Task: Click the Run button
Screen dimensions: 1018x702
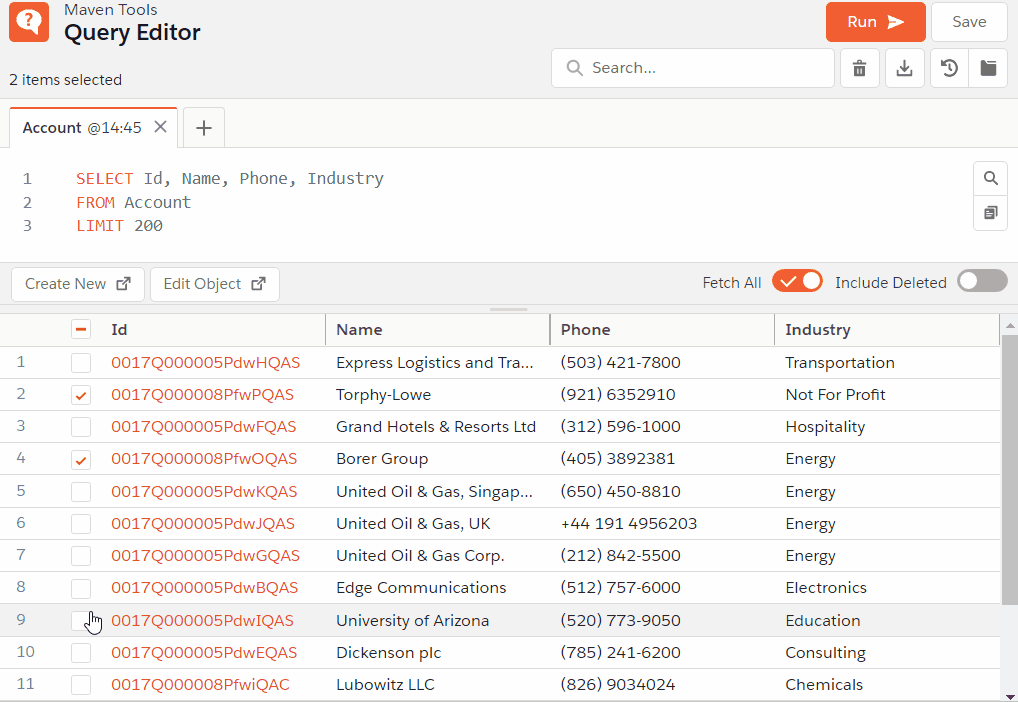Action: click(x=875, y=21)
